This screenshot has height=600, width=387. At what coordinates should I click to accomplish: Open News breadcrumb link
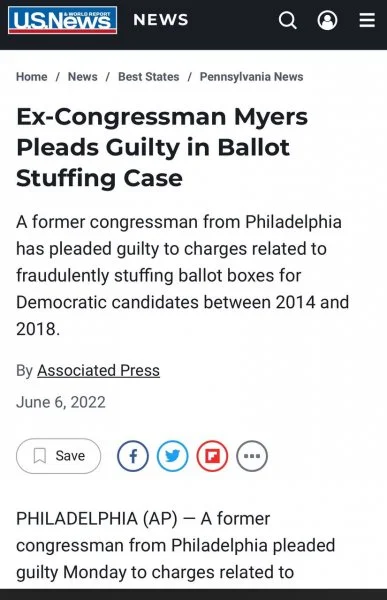point(83,77)
